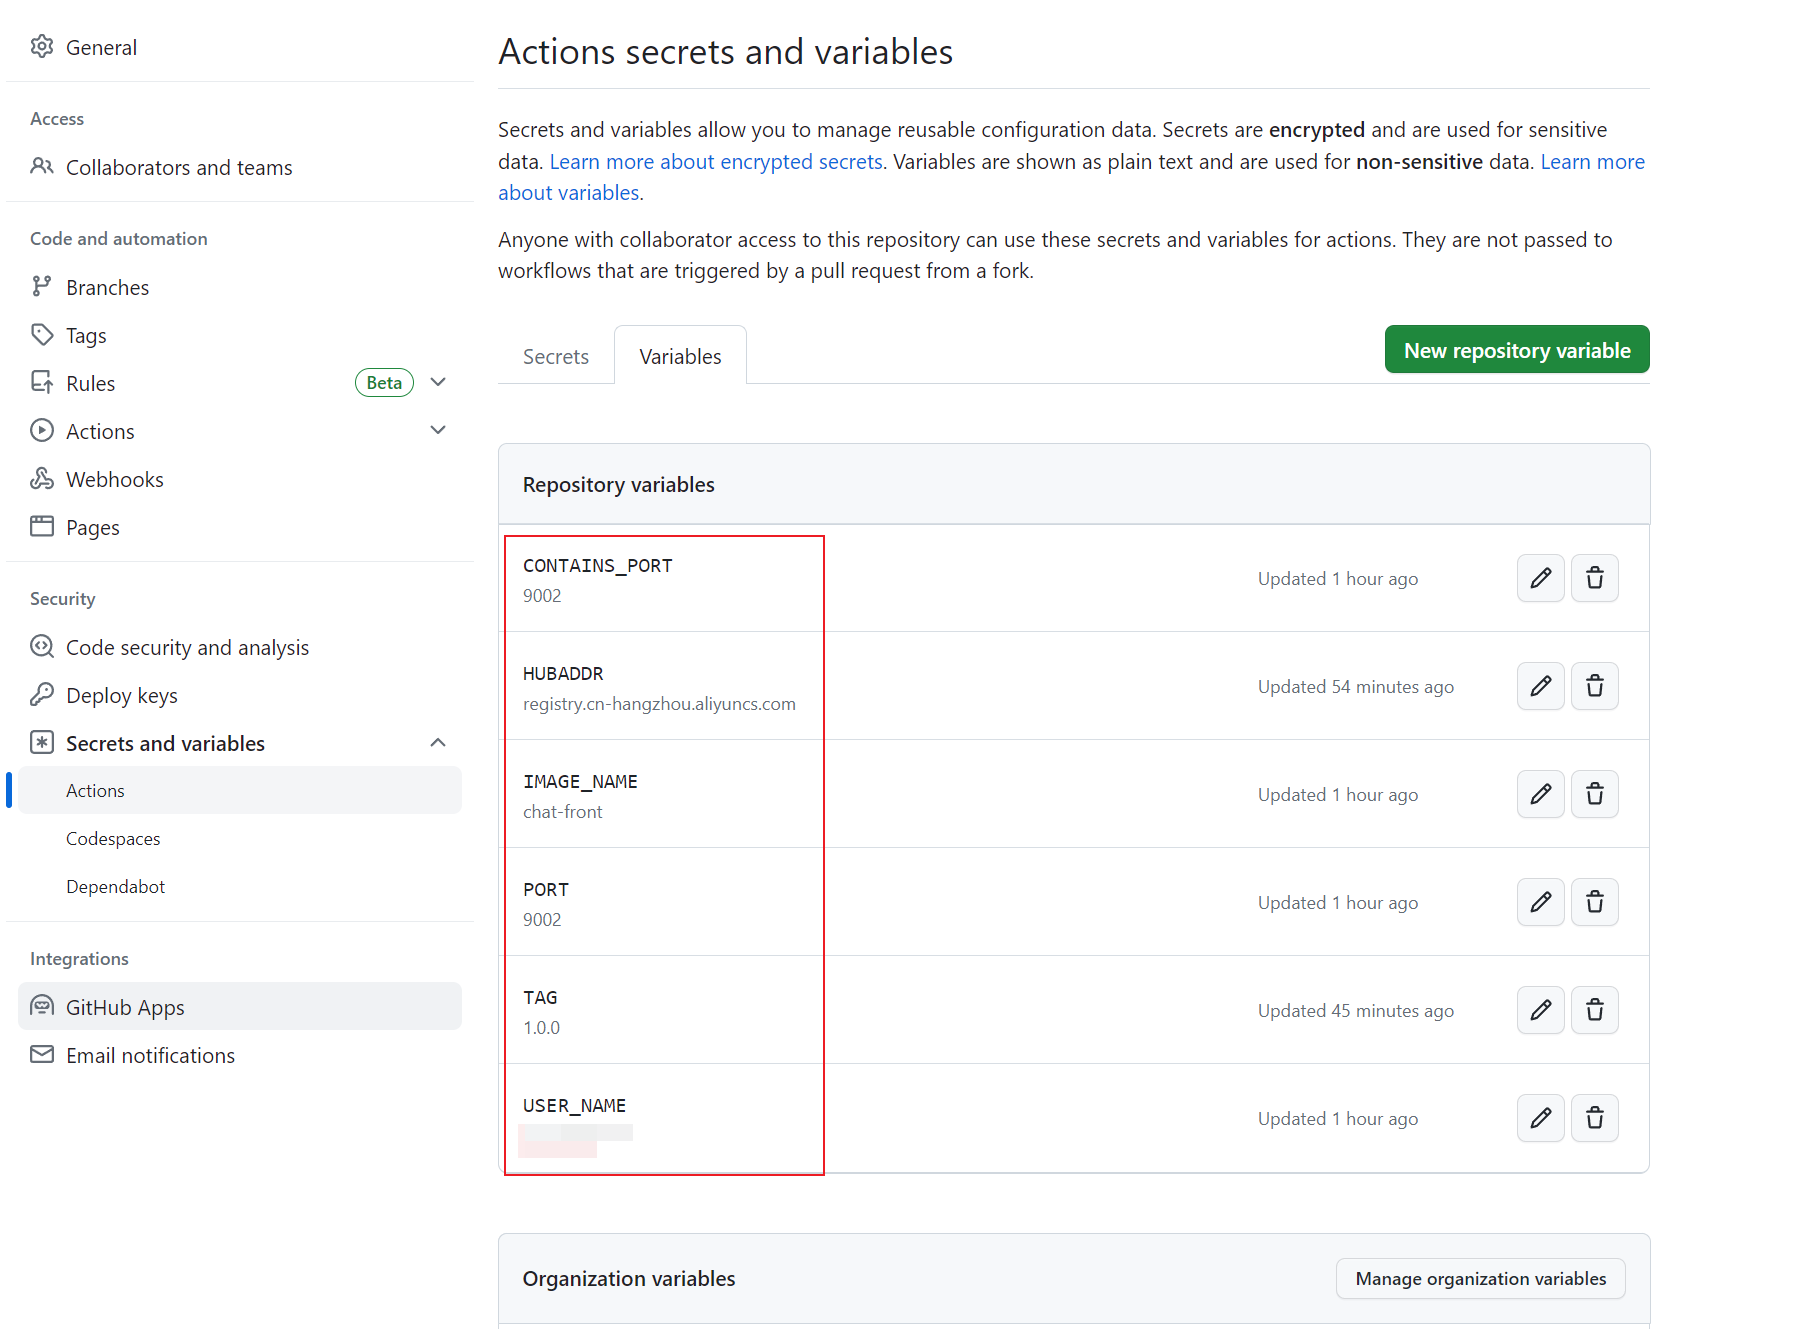The image size is (1811, 1329).
Task: Click the registry.cn-hangzhou.aliyuncs.com value
Action: 659,704
